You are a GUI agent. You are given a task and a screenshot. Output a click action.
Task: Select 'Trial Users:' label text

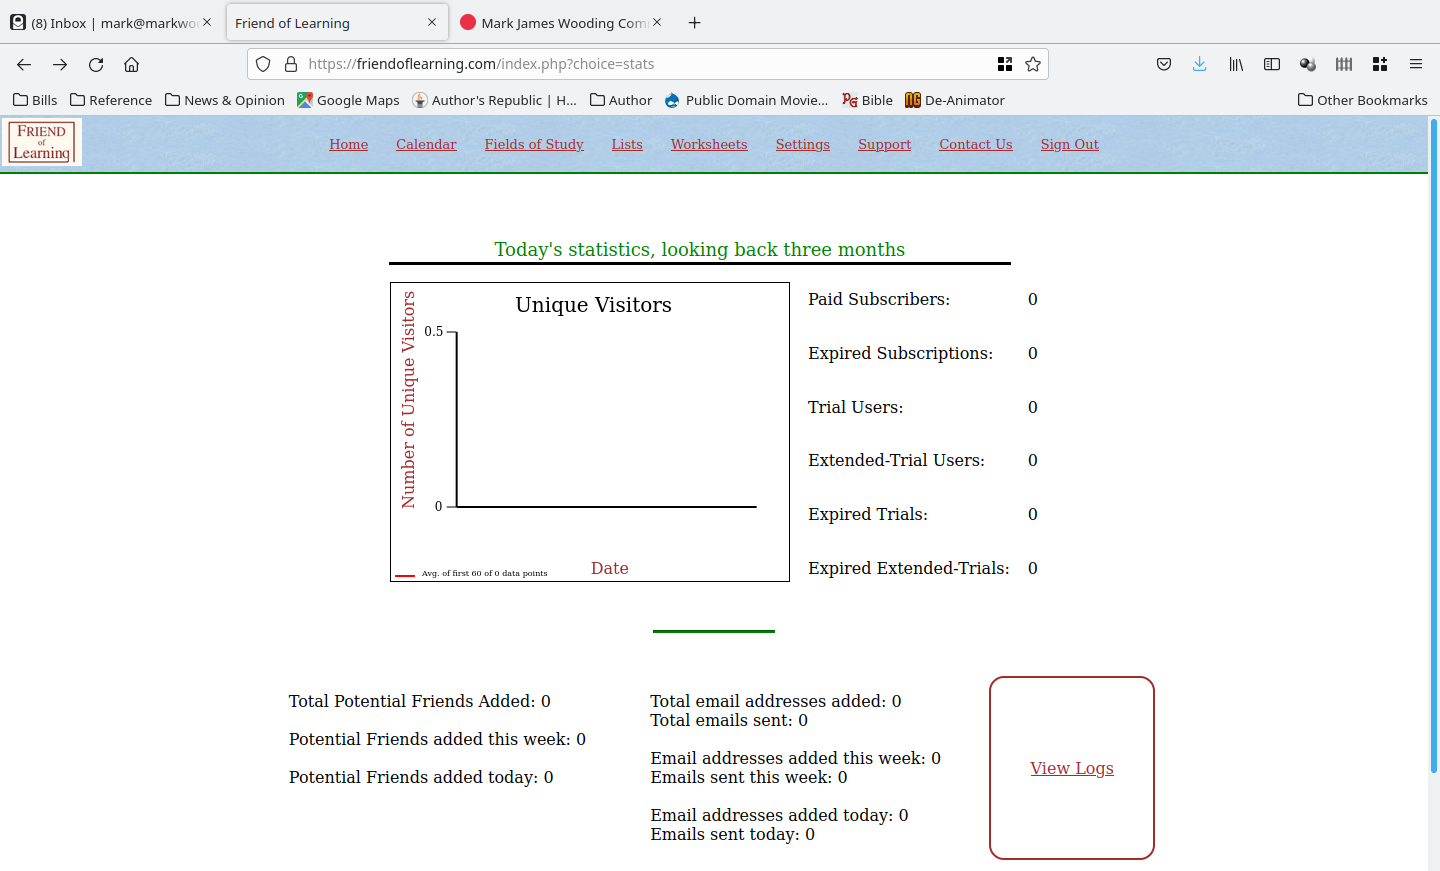coord(856,407)
